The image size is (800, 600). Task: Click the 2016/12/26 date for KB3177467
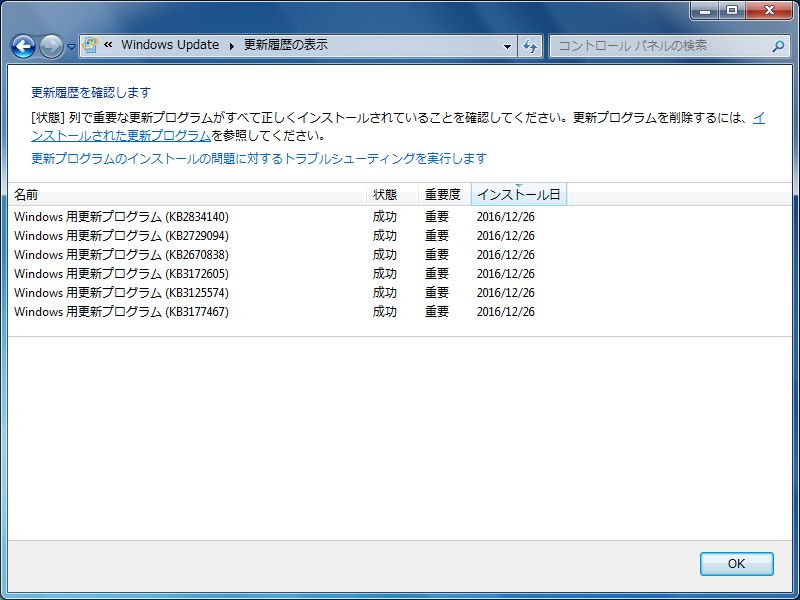[506, 311]
